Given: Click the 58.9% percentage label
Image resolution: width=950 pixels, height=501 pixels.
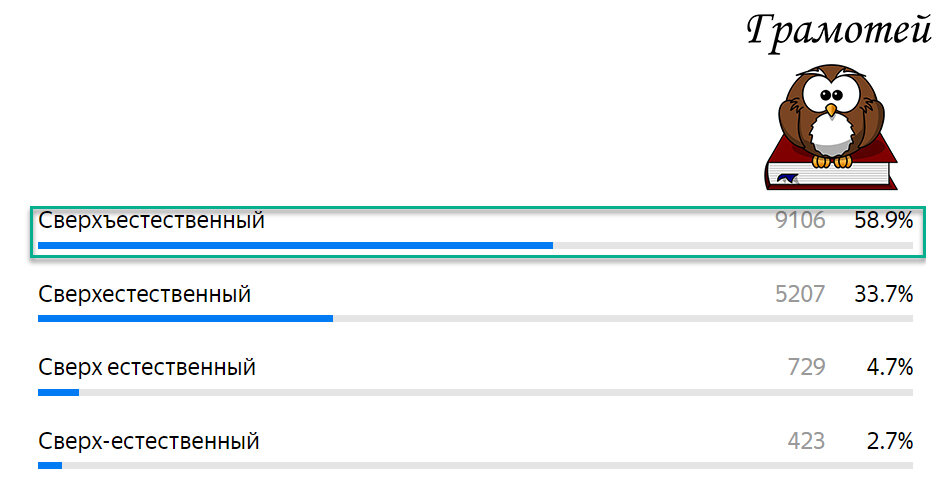Looking at the screenshot, I should pos(883,221).
